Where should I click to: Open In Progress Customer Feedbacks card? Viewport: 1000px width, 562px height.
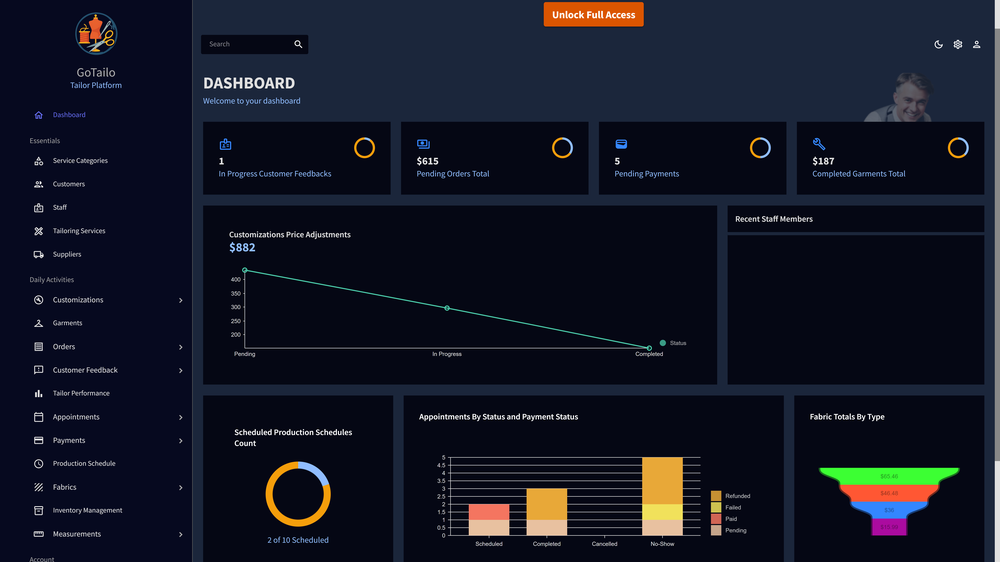pyautogui.click(x=297, y=158)
